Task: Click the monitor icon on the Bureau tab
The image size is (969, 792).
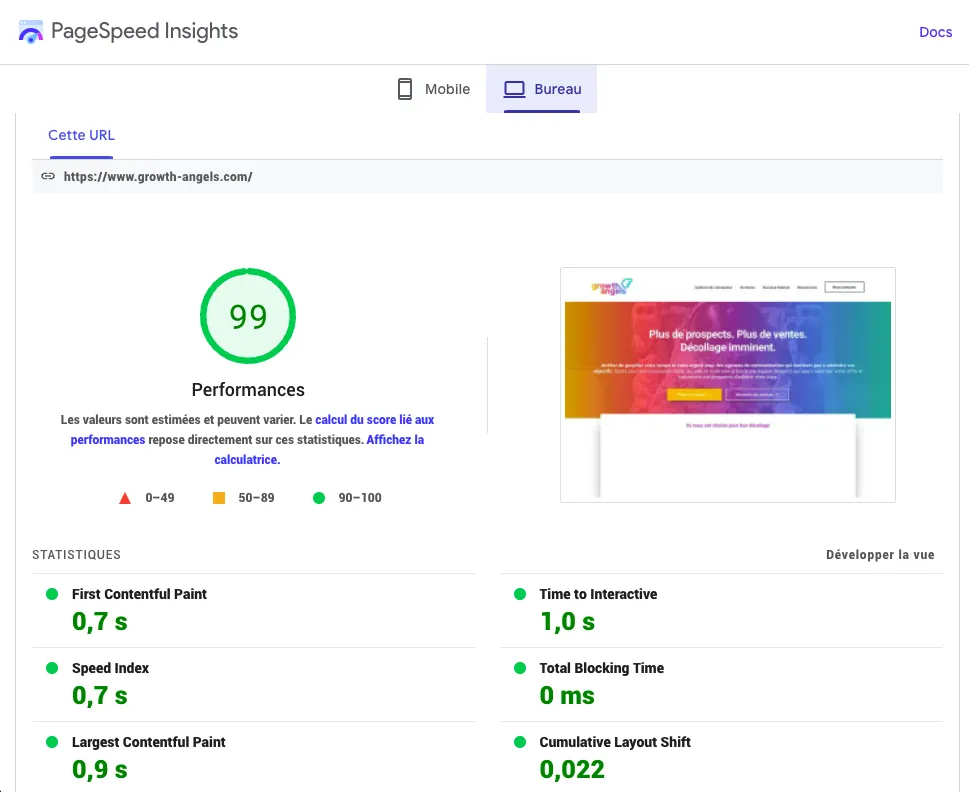Action: 513,88
